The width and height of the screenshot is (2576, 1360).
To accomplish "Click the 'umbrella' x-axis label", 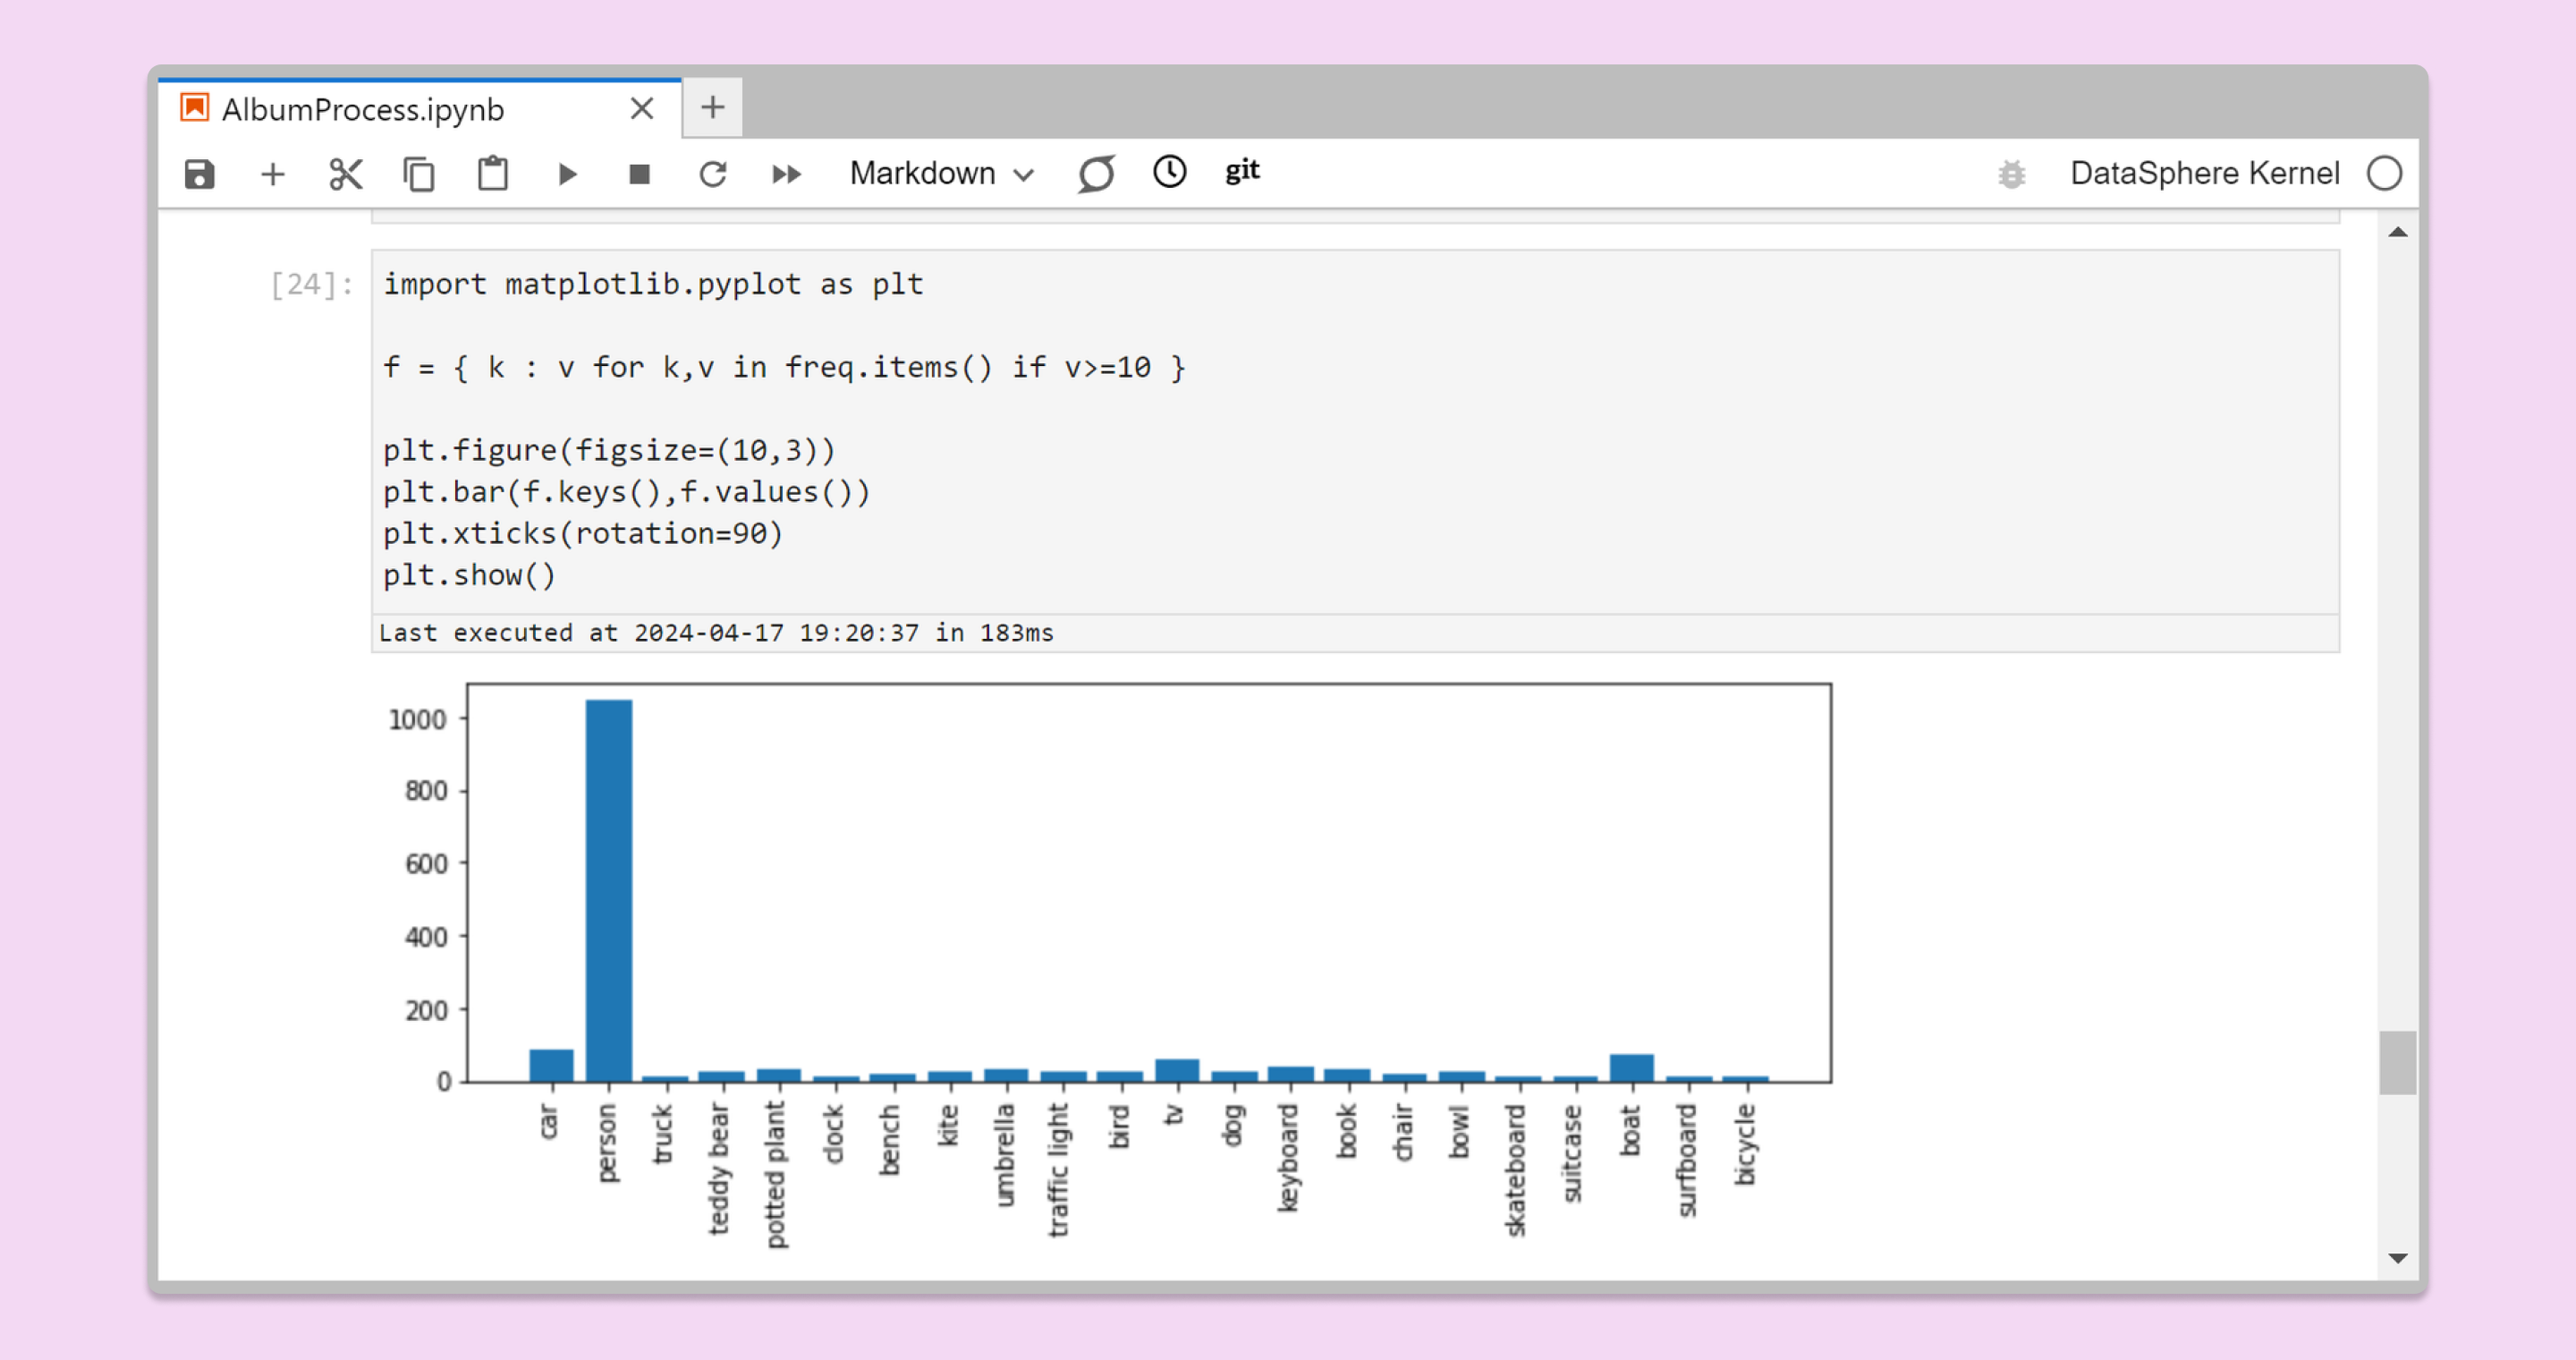I will pyautogui.click(x=1005, y=1155).
